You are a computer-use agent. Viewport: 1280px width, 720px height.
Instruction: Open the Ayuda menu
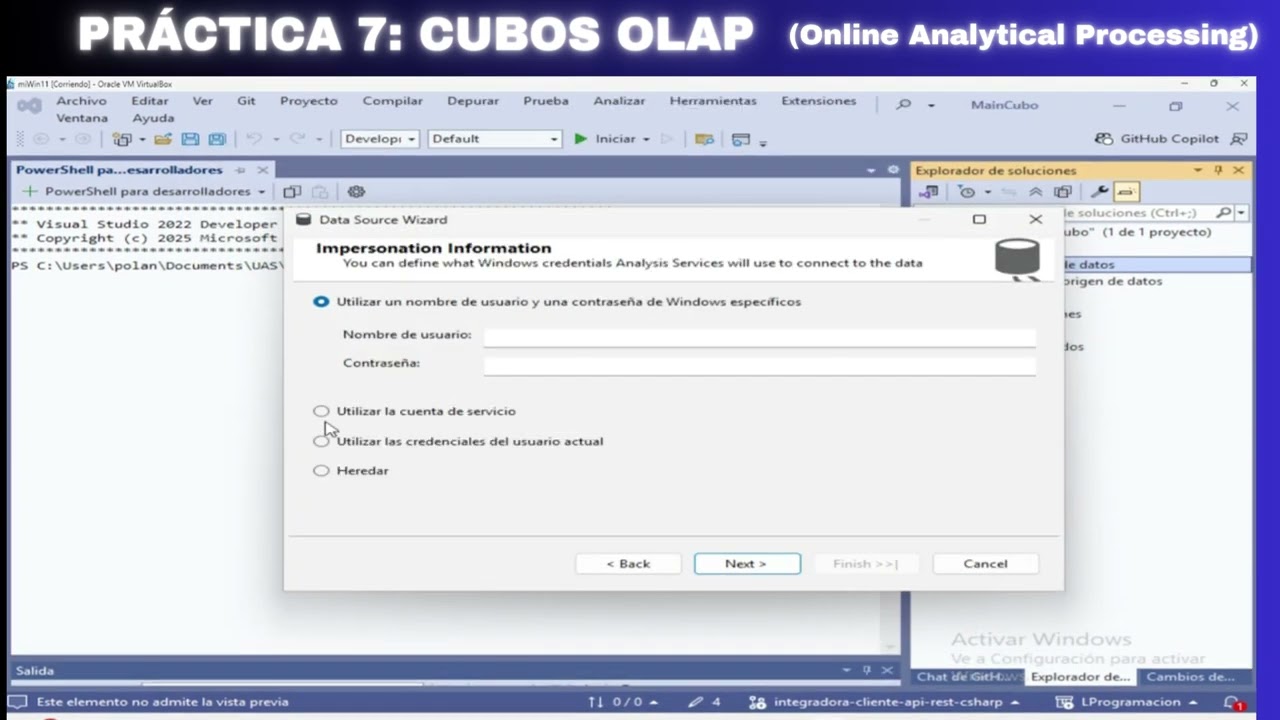click(x=153, y=118)
